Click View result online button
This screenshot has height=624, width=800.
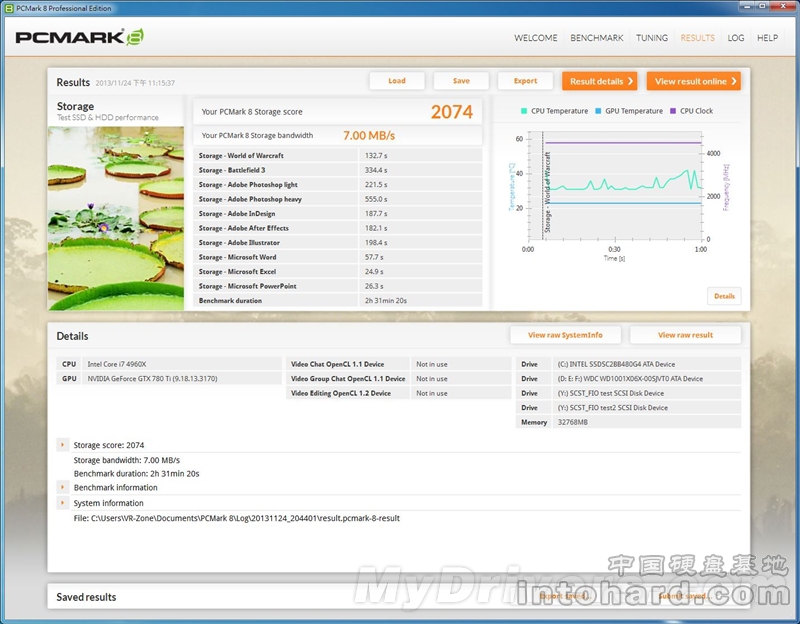[x=694, y=81]
